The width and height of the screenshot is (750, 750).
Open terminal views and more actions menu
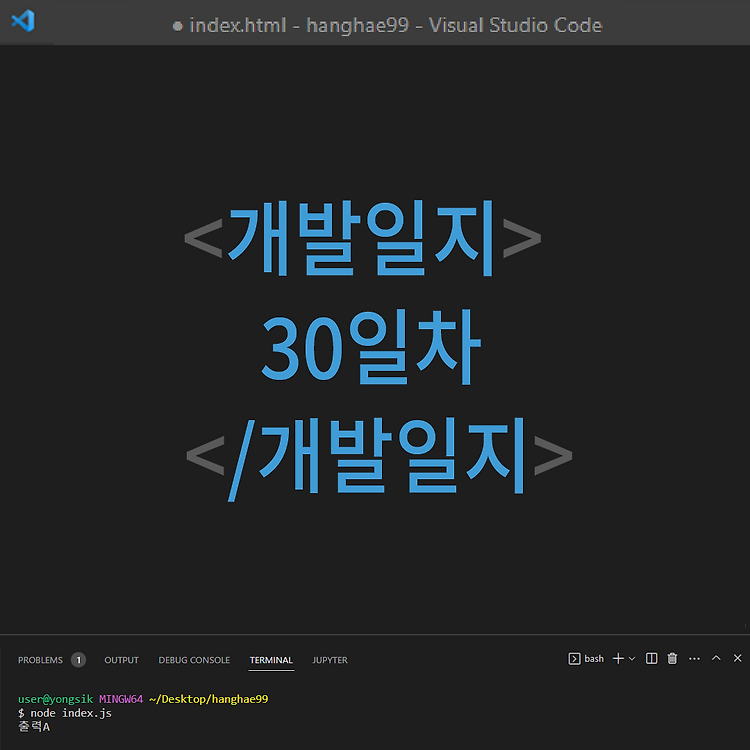(x=695, y=659)
